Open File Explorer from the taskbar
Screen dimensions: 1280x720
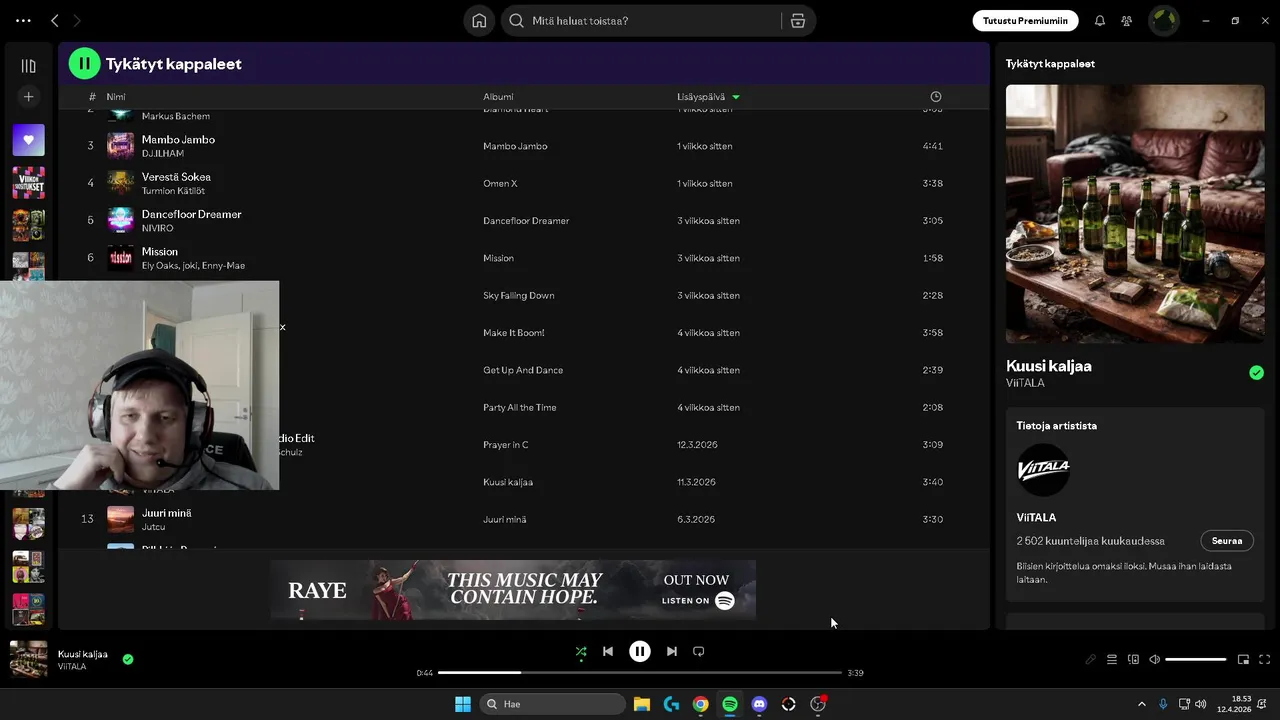(641, 704)
